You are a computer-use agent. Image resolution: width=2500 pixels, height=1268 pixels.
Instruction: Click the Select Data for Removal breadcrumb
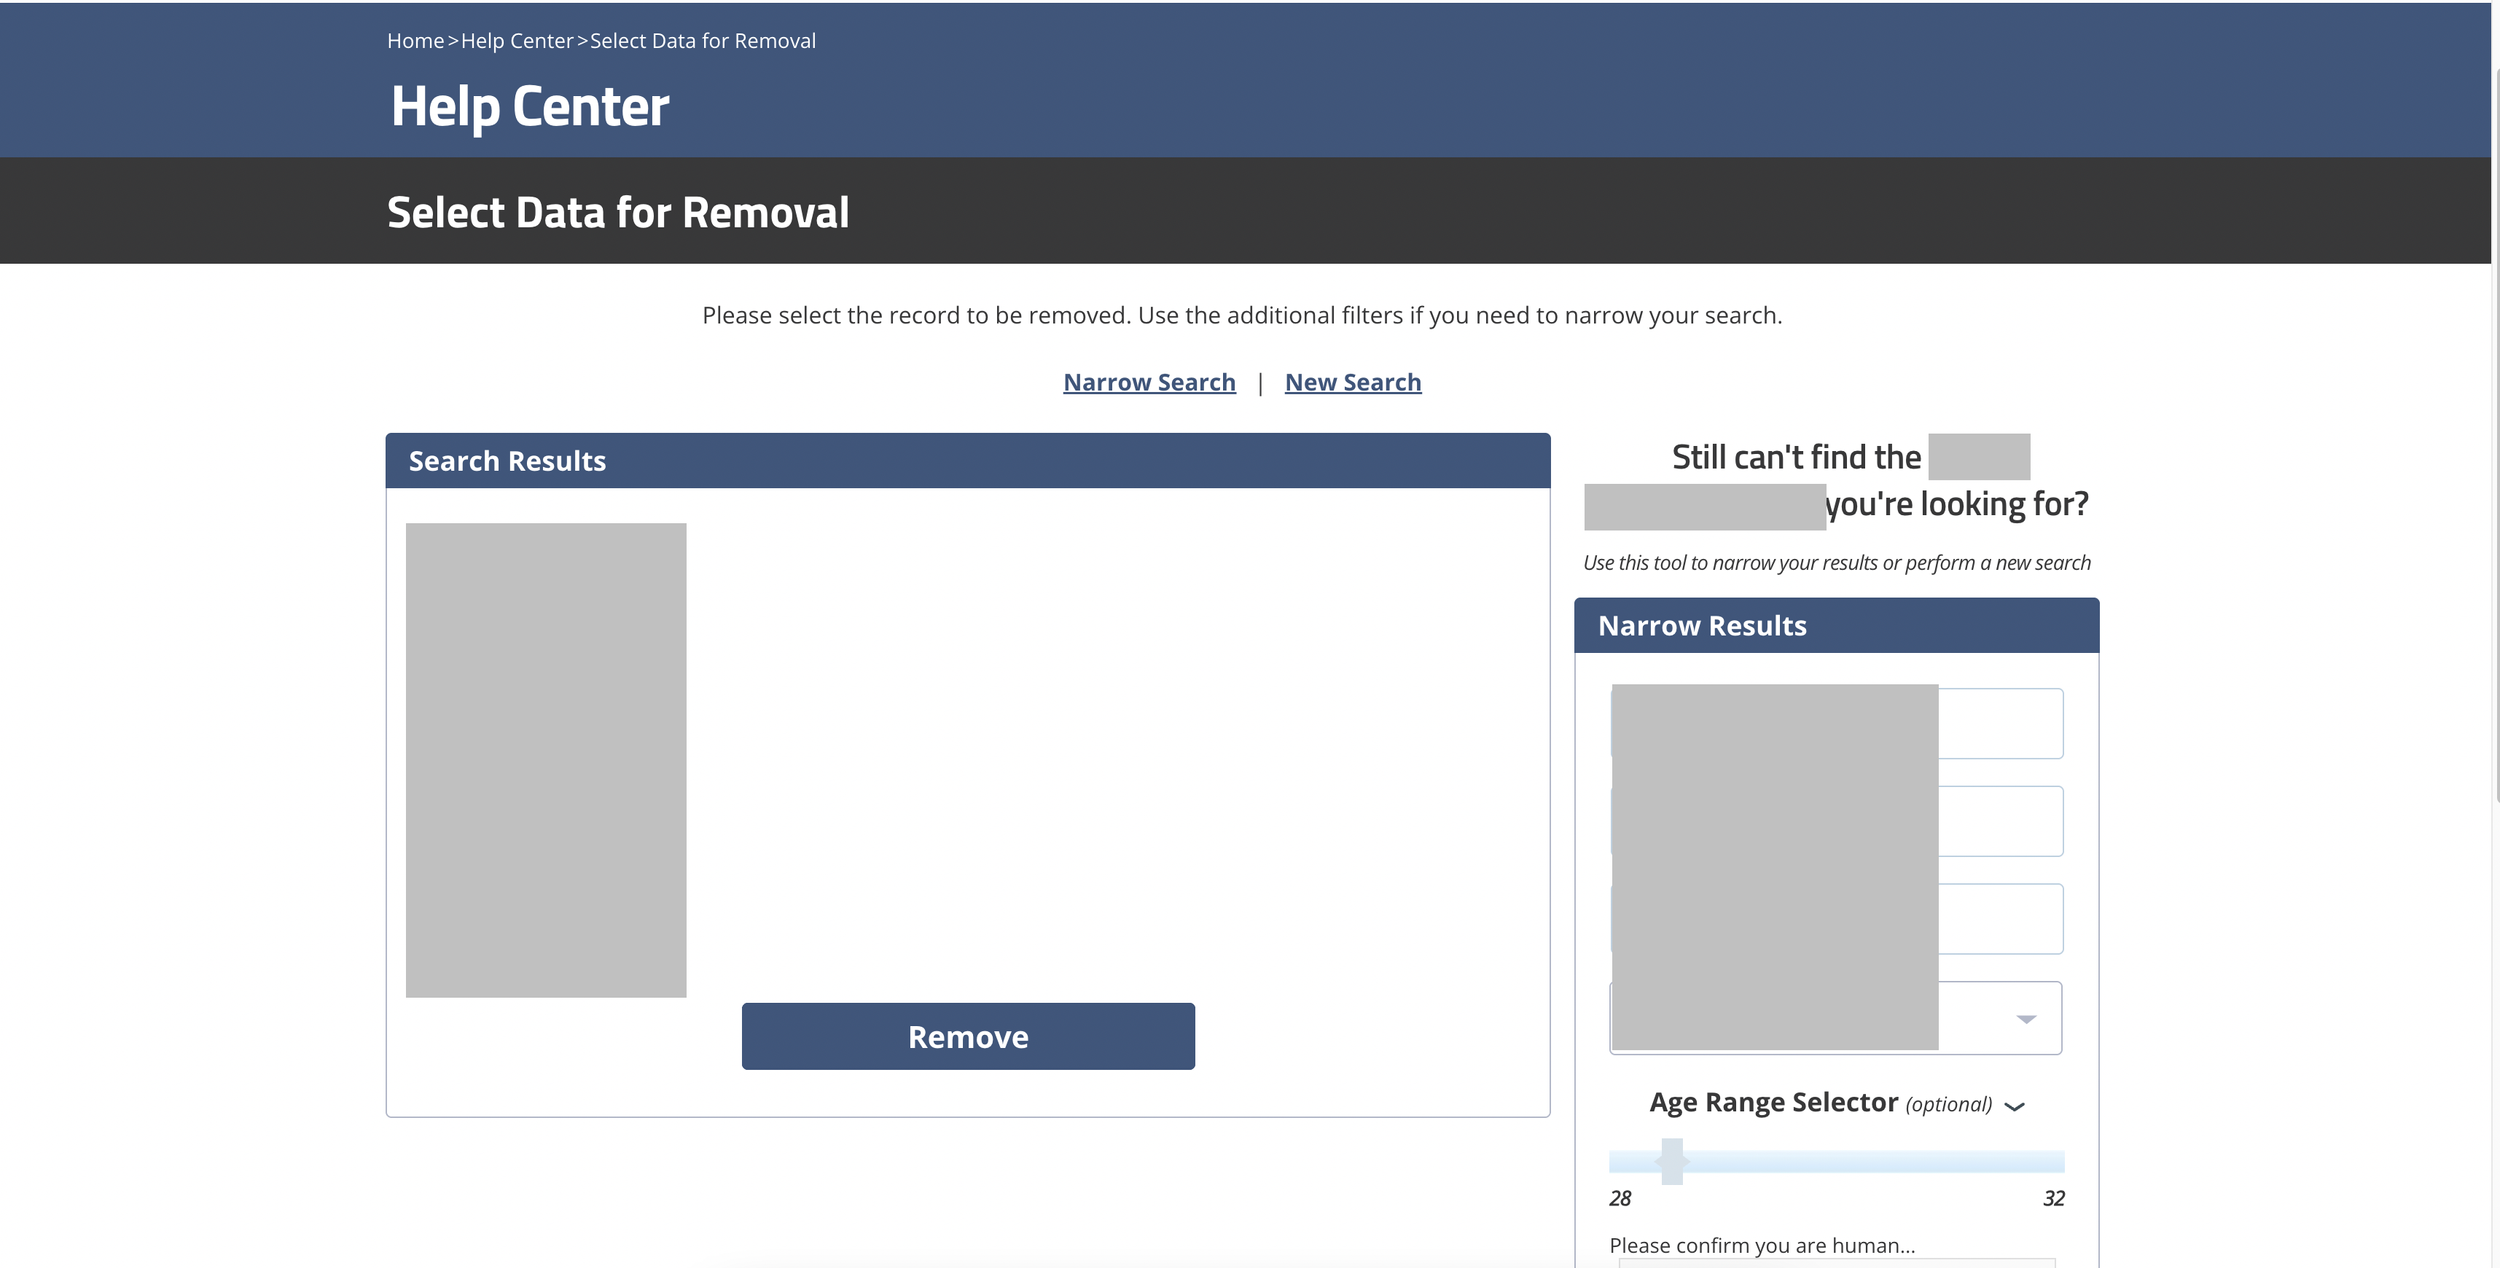702,41
